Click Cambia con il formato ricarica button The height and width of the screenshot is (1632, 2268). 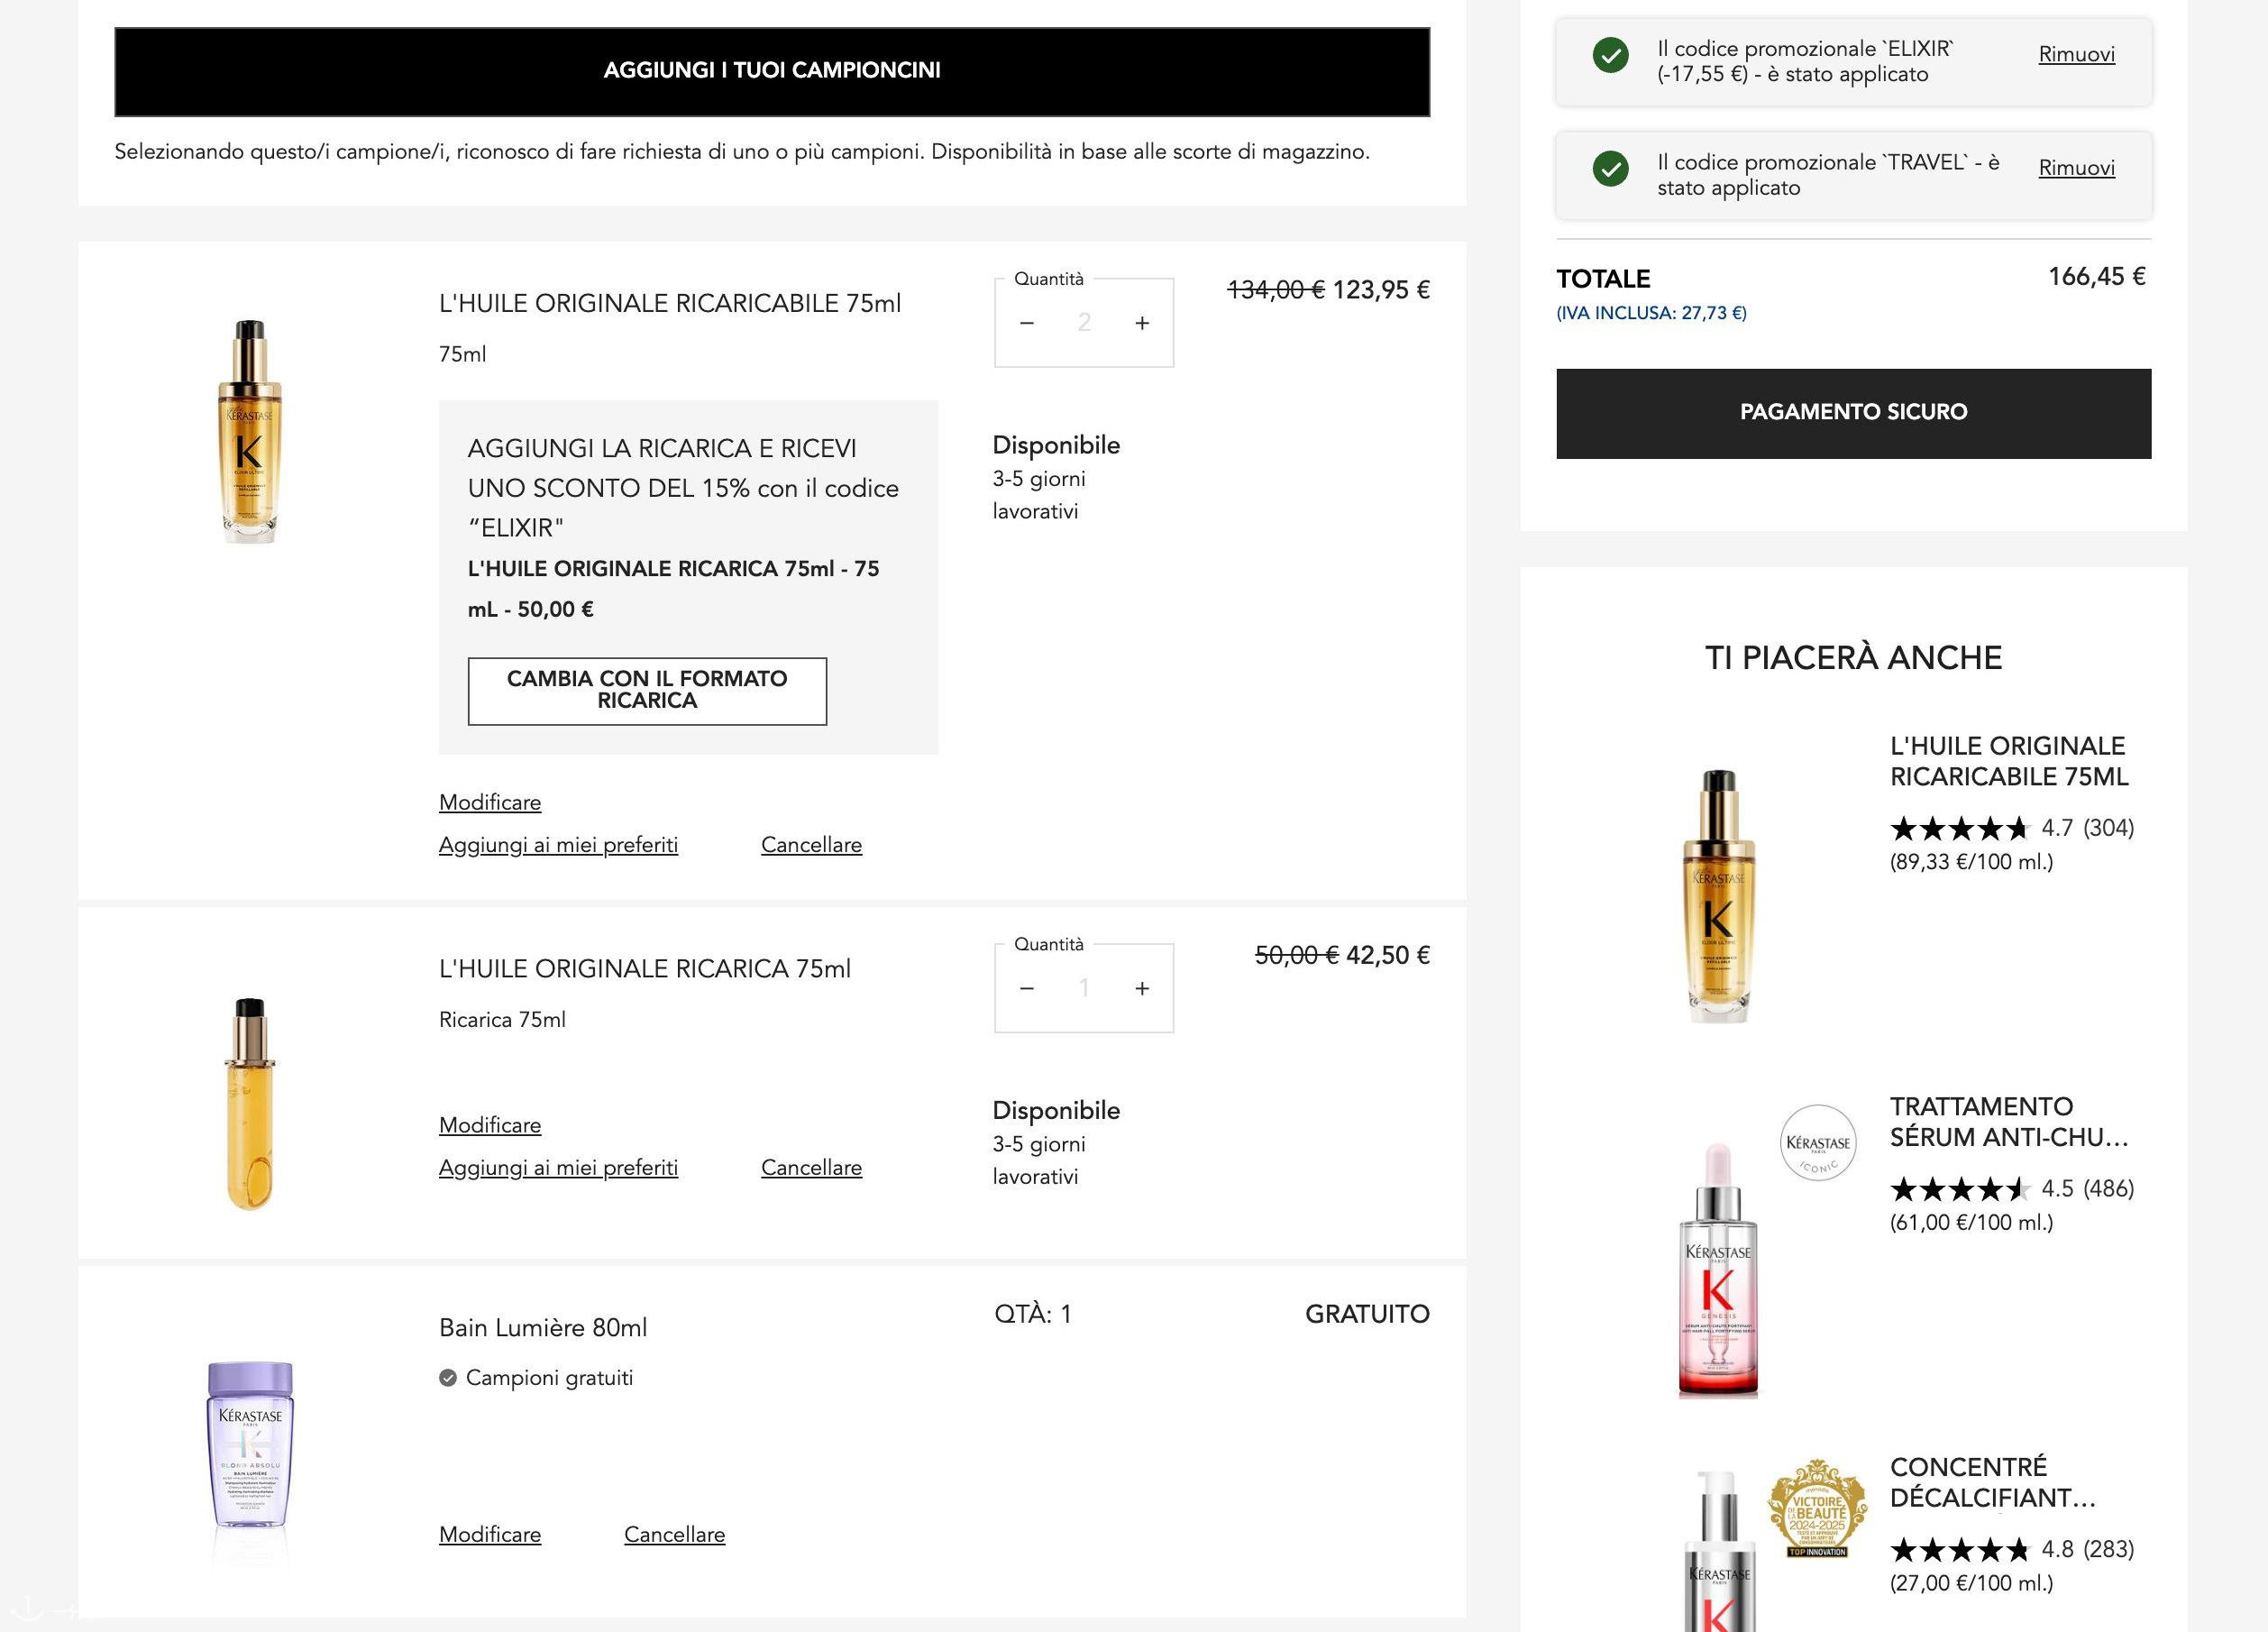point(647,691)
